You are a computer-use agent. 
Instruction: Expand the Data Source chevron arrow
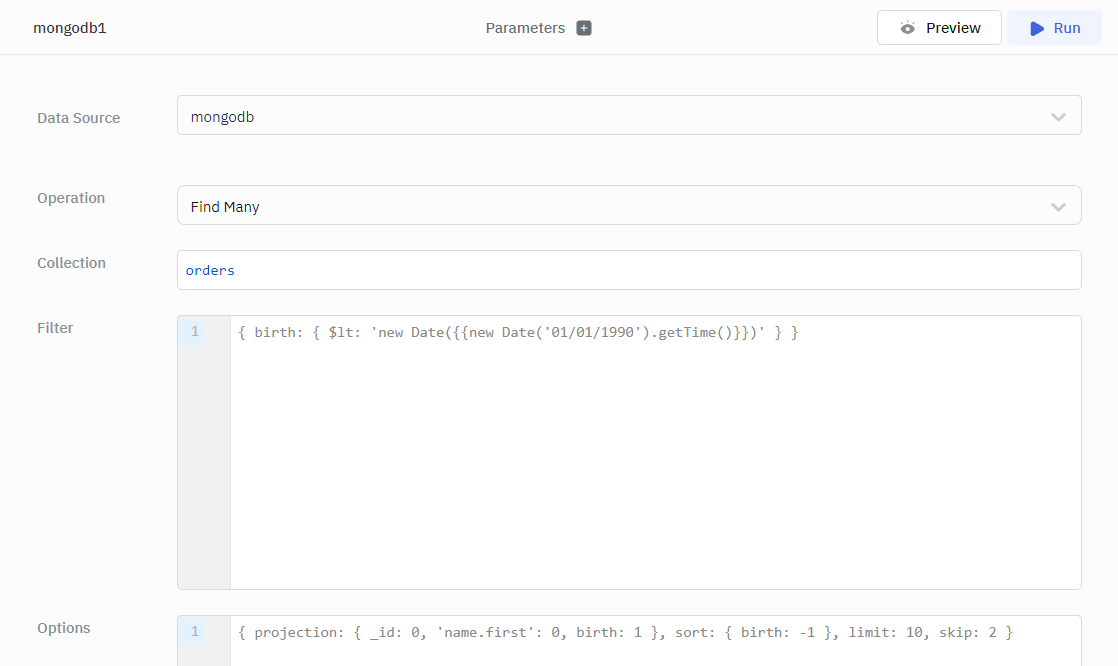coord(1058,117)
